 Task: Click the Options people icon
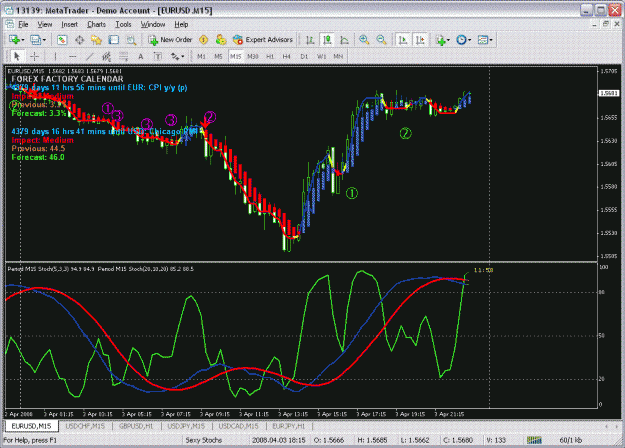tap(220, 40)
